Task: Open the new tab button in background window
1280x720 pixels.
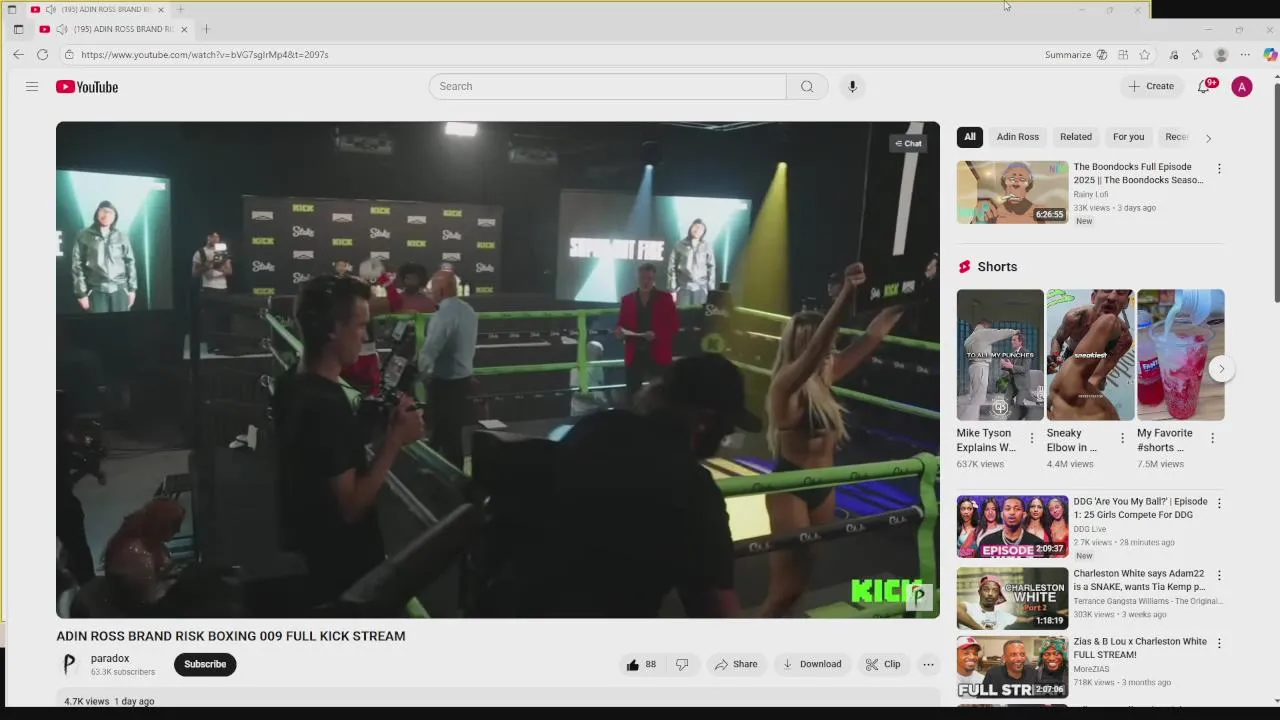Action: [181, 9]
